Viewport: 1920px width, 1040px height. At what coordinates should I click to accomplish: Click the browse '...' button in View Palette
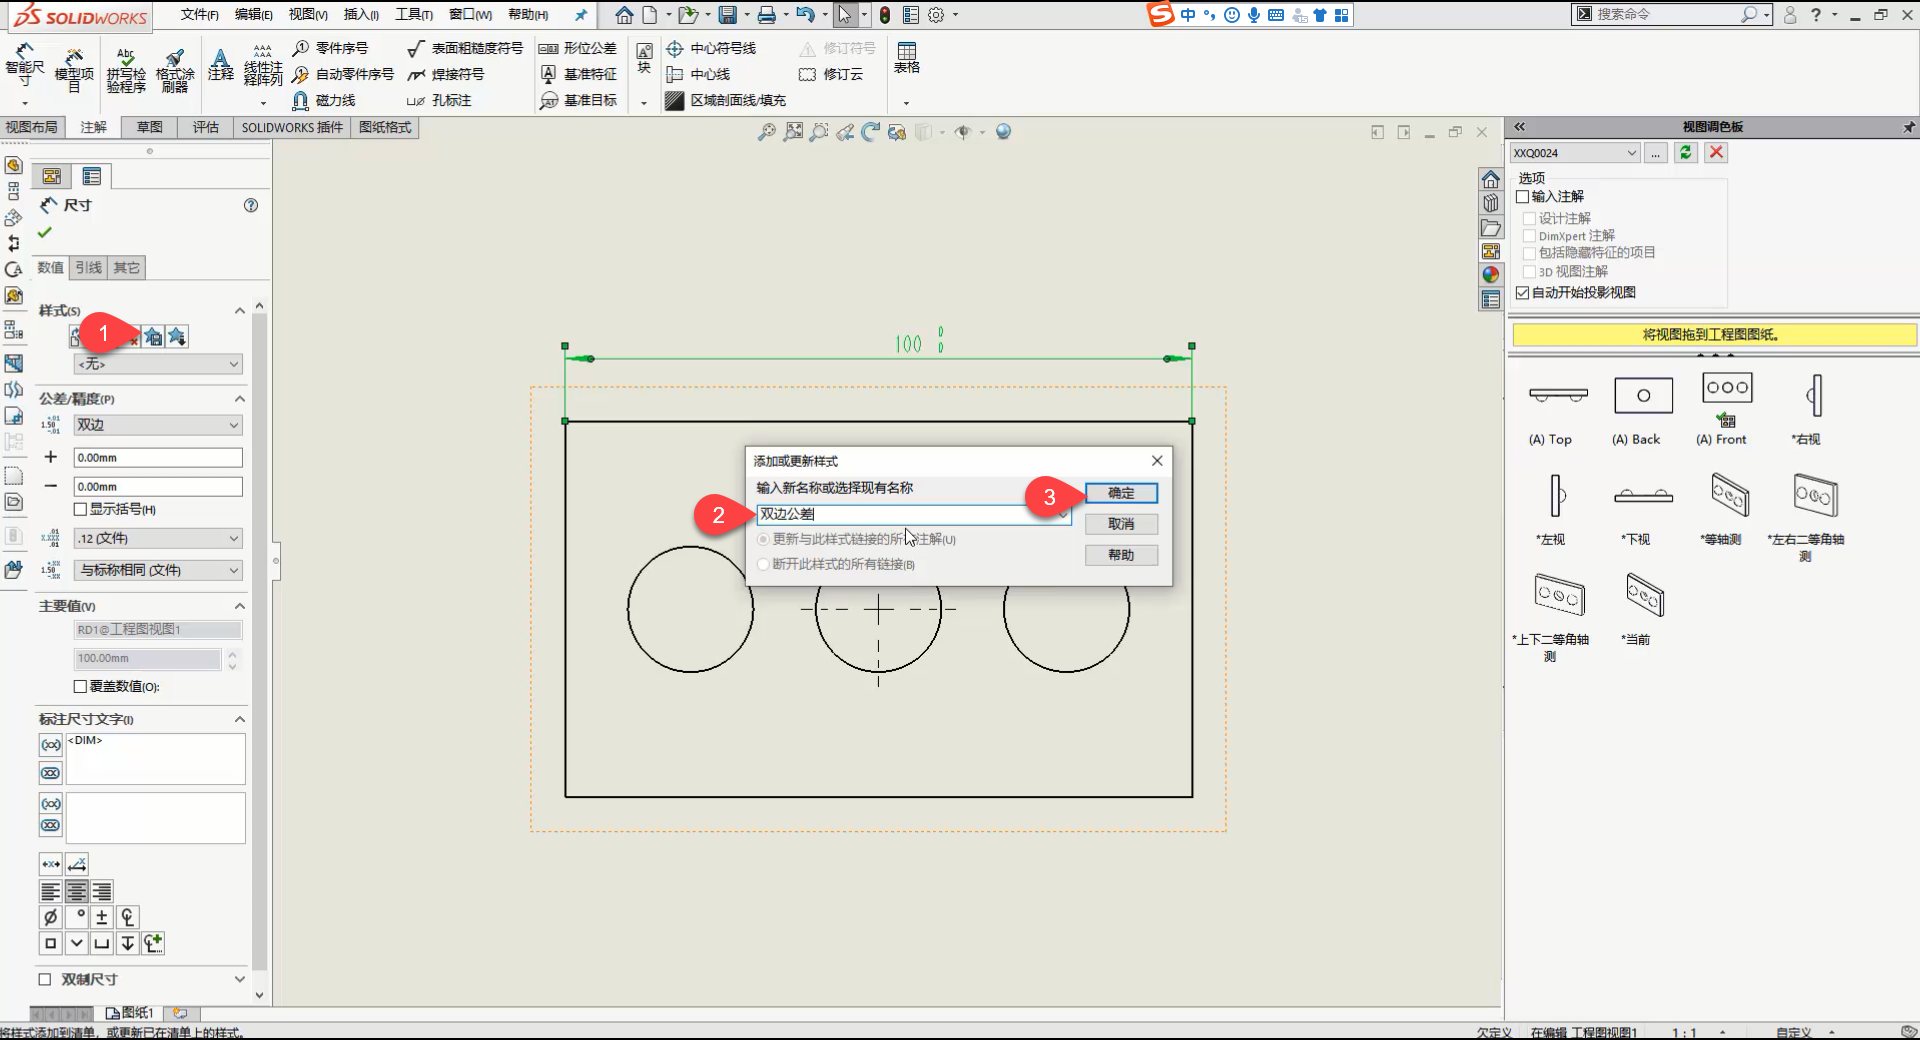pos(1656,152)
